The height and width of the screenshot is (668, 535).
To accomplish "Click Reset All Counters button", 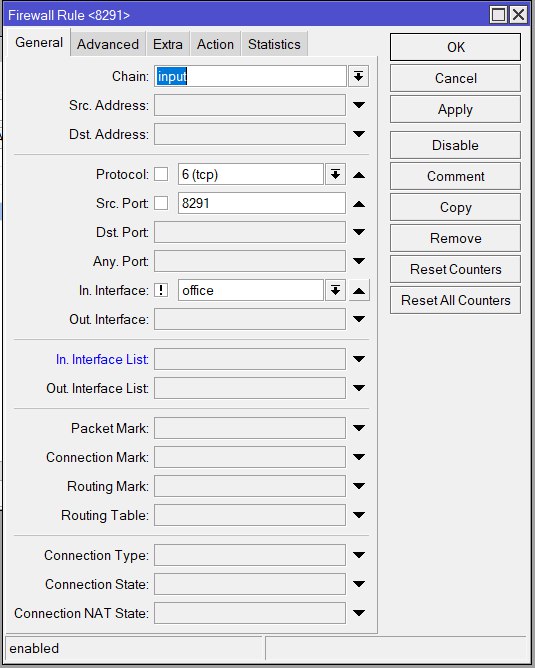I will 455,300.
